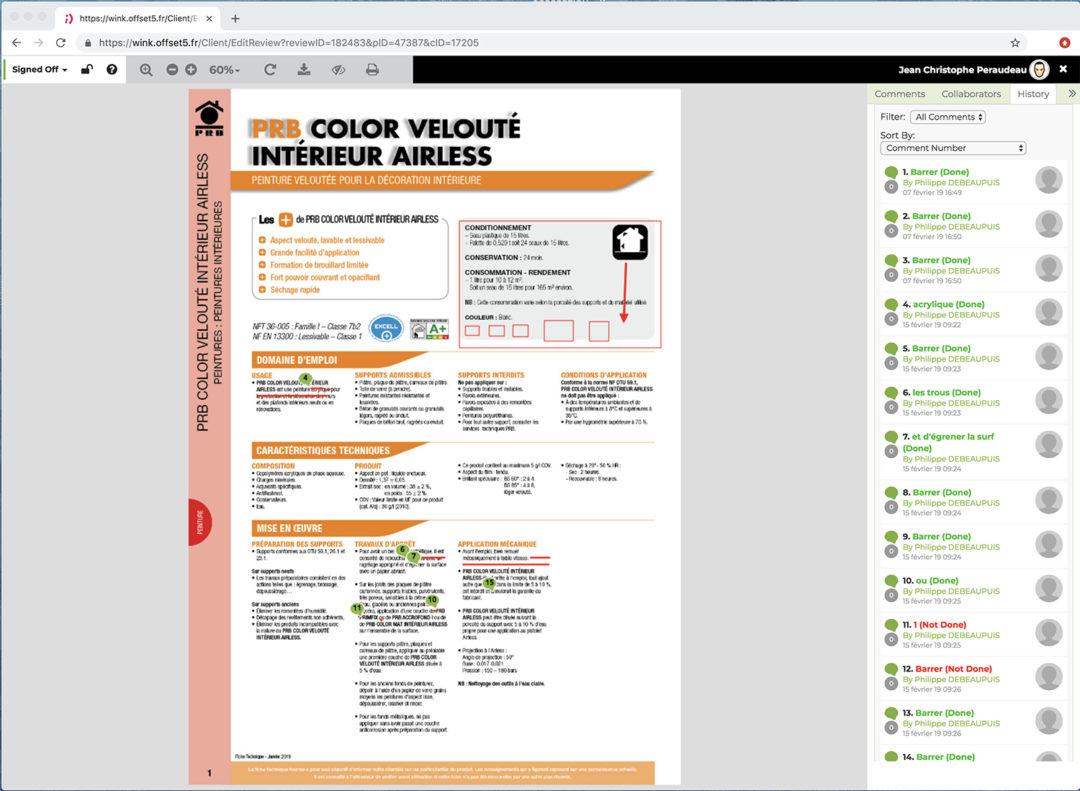
Task: Reload the page in the browser
Action: click(x=61, y=43)
